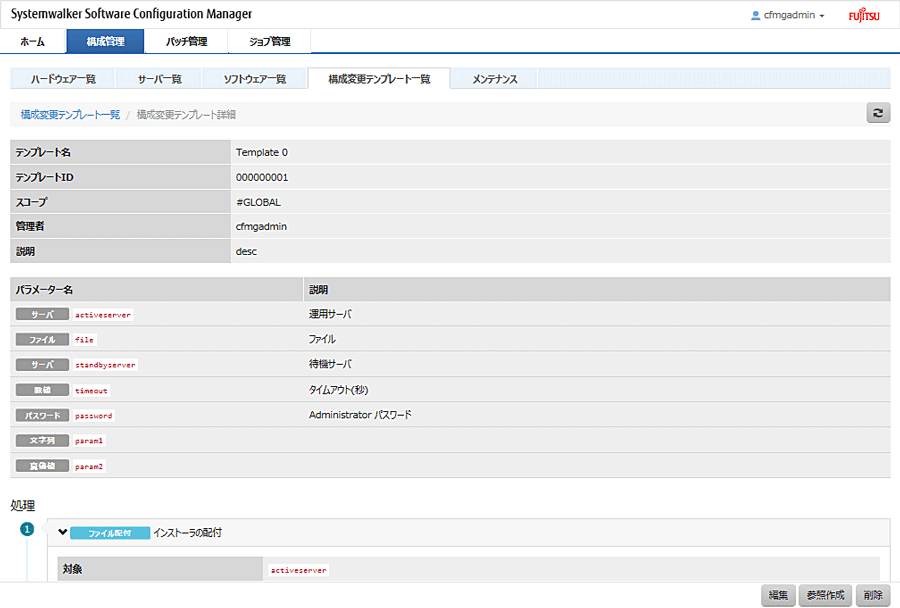Click the 文字列 type badge for param1
Screen dimensions: 900x608
pos(42,440)
